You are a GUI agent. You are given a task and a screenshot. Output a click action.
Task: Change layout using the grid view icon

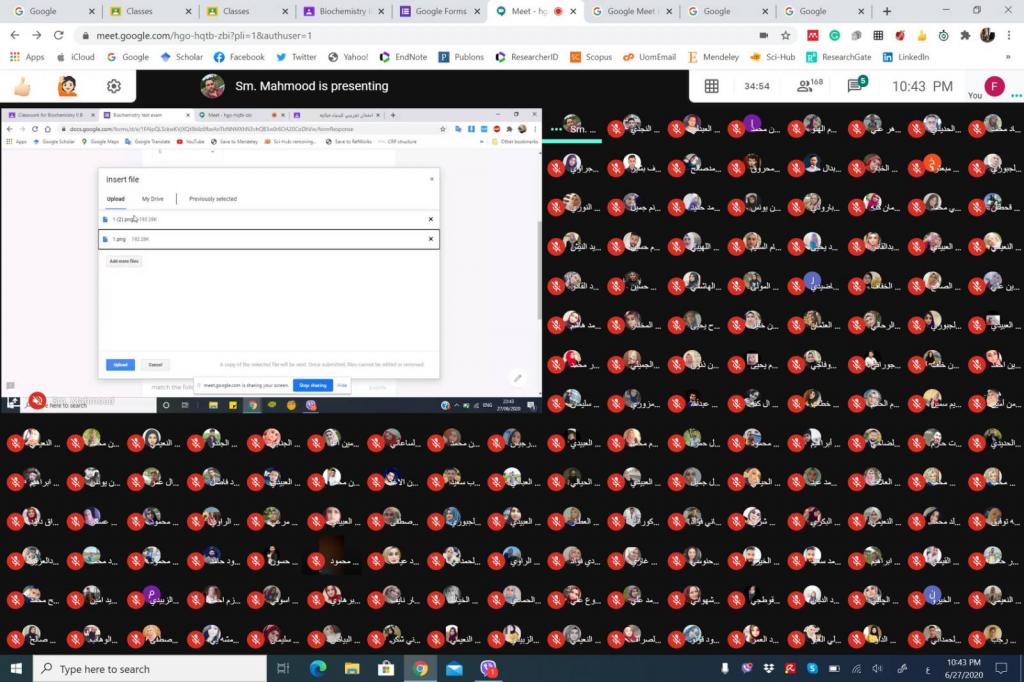point(712,86)
